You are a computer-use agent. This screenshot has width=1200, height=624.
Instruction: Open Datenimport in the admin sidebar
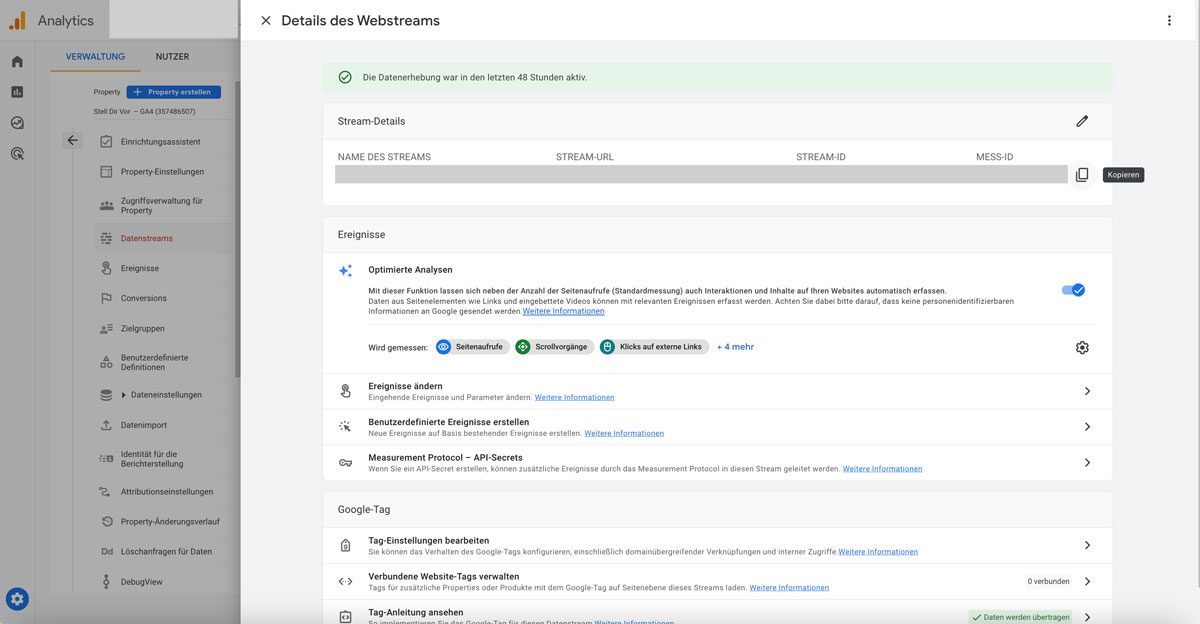pos(143,425)
